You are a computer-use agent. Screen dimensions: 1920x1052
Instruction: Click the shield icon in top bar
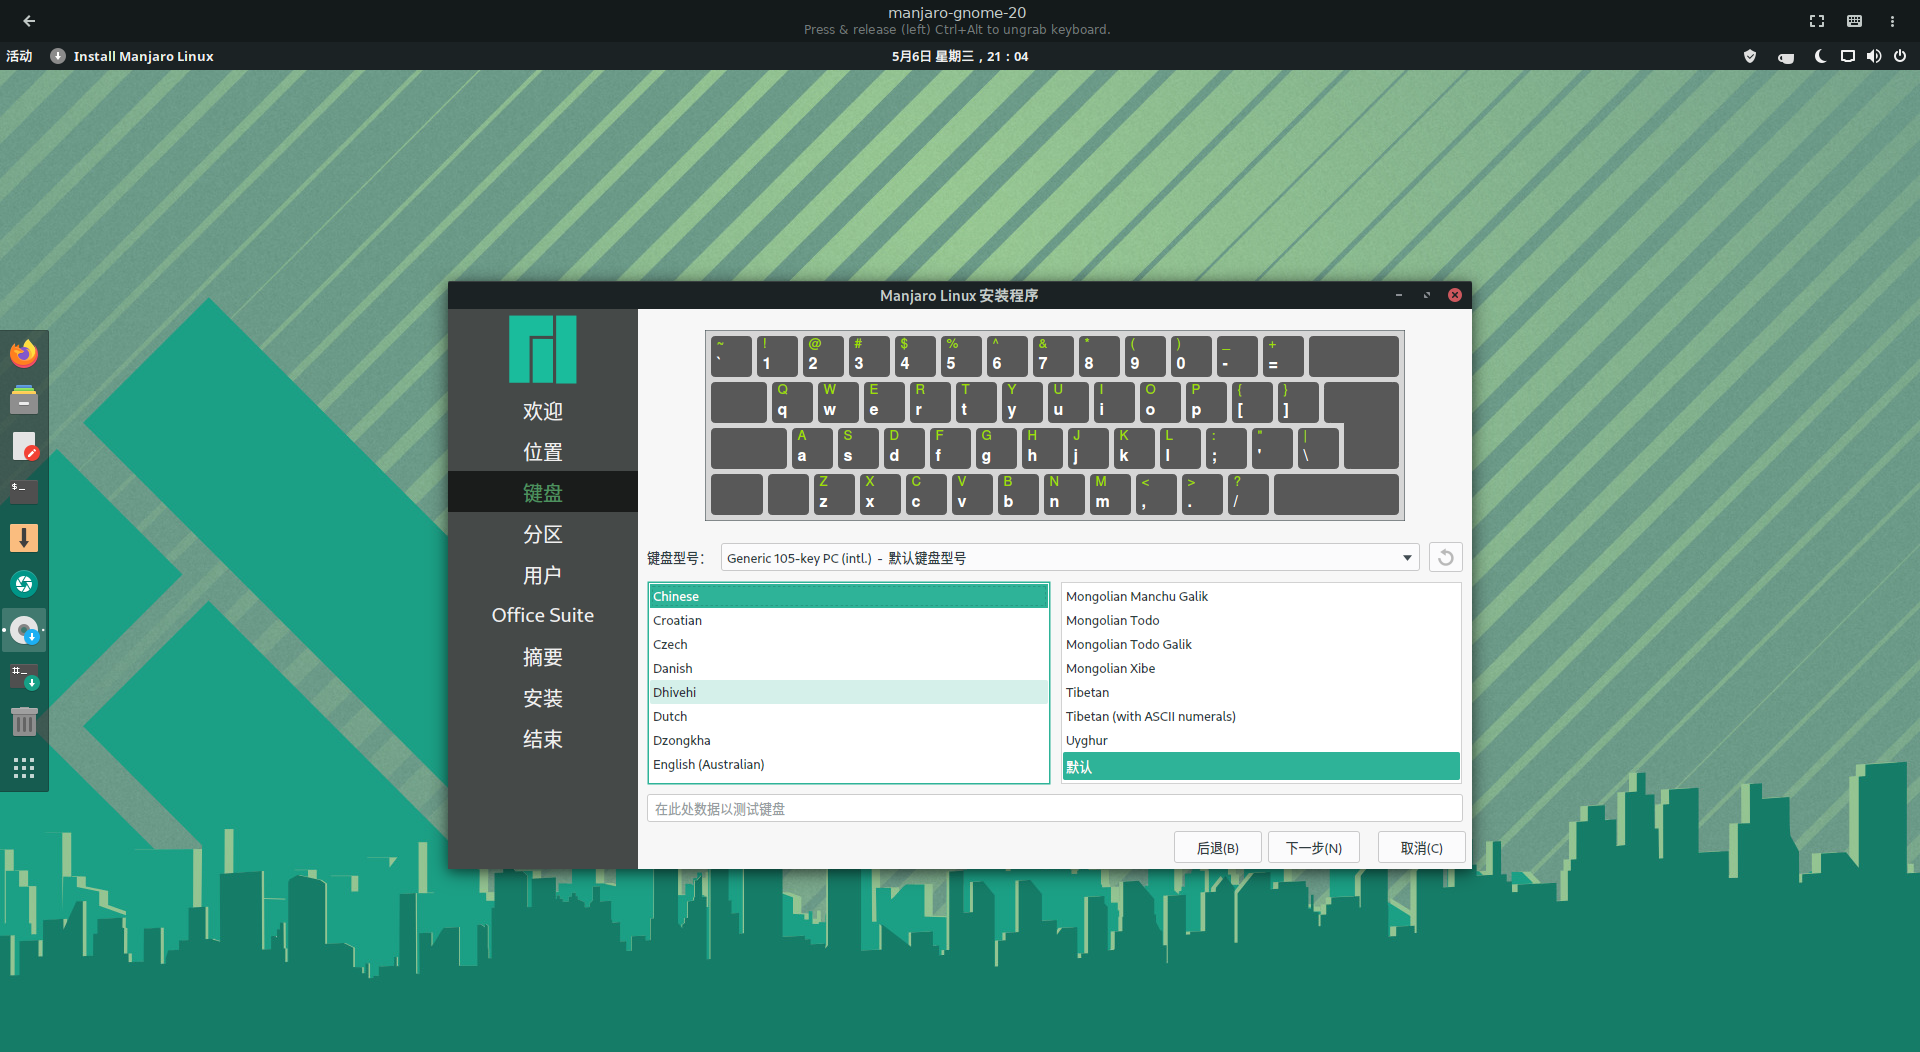[x=1750, y=57]
